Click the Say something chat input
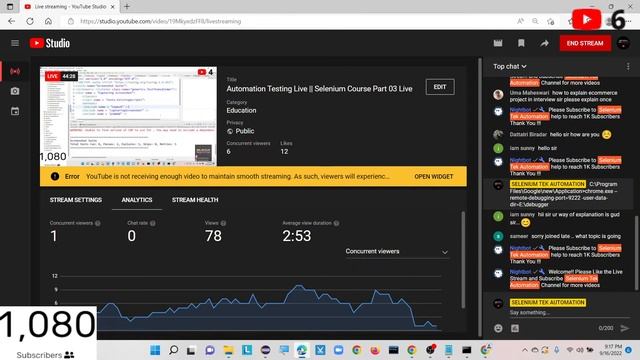Viewport: 640px width, 360px height. tap(569, 313)
